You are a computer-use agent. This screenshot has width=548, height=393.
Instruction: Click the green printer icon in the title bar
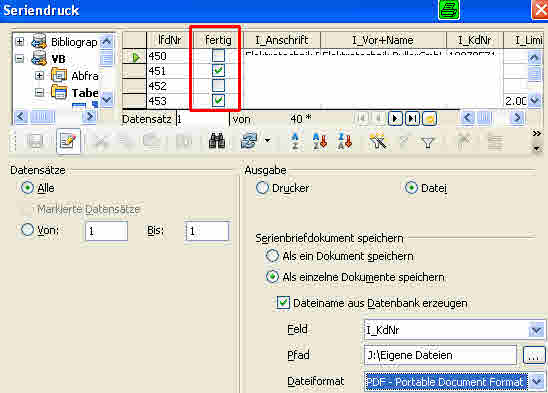point(449,9)
